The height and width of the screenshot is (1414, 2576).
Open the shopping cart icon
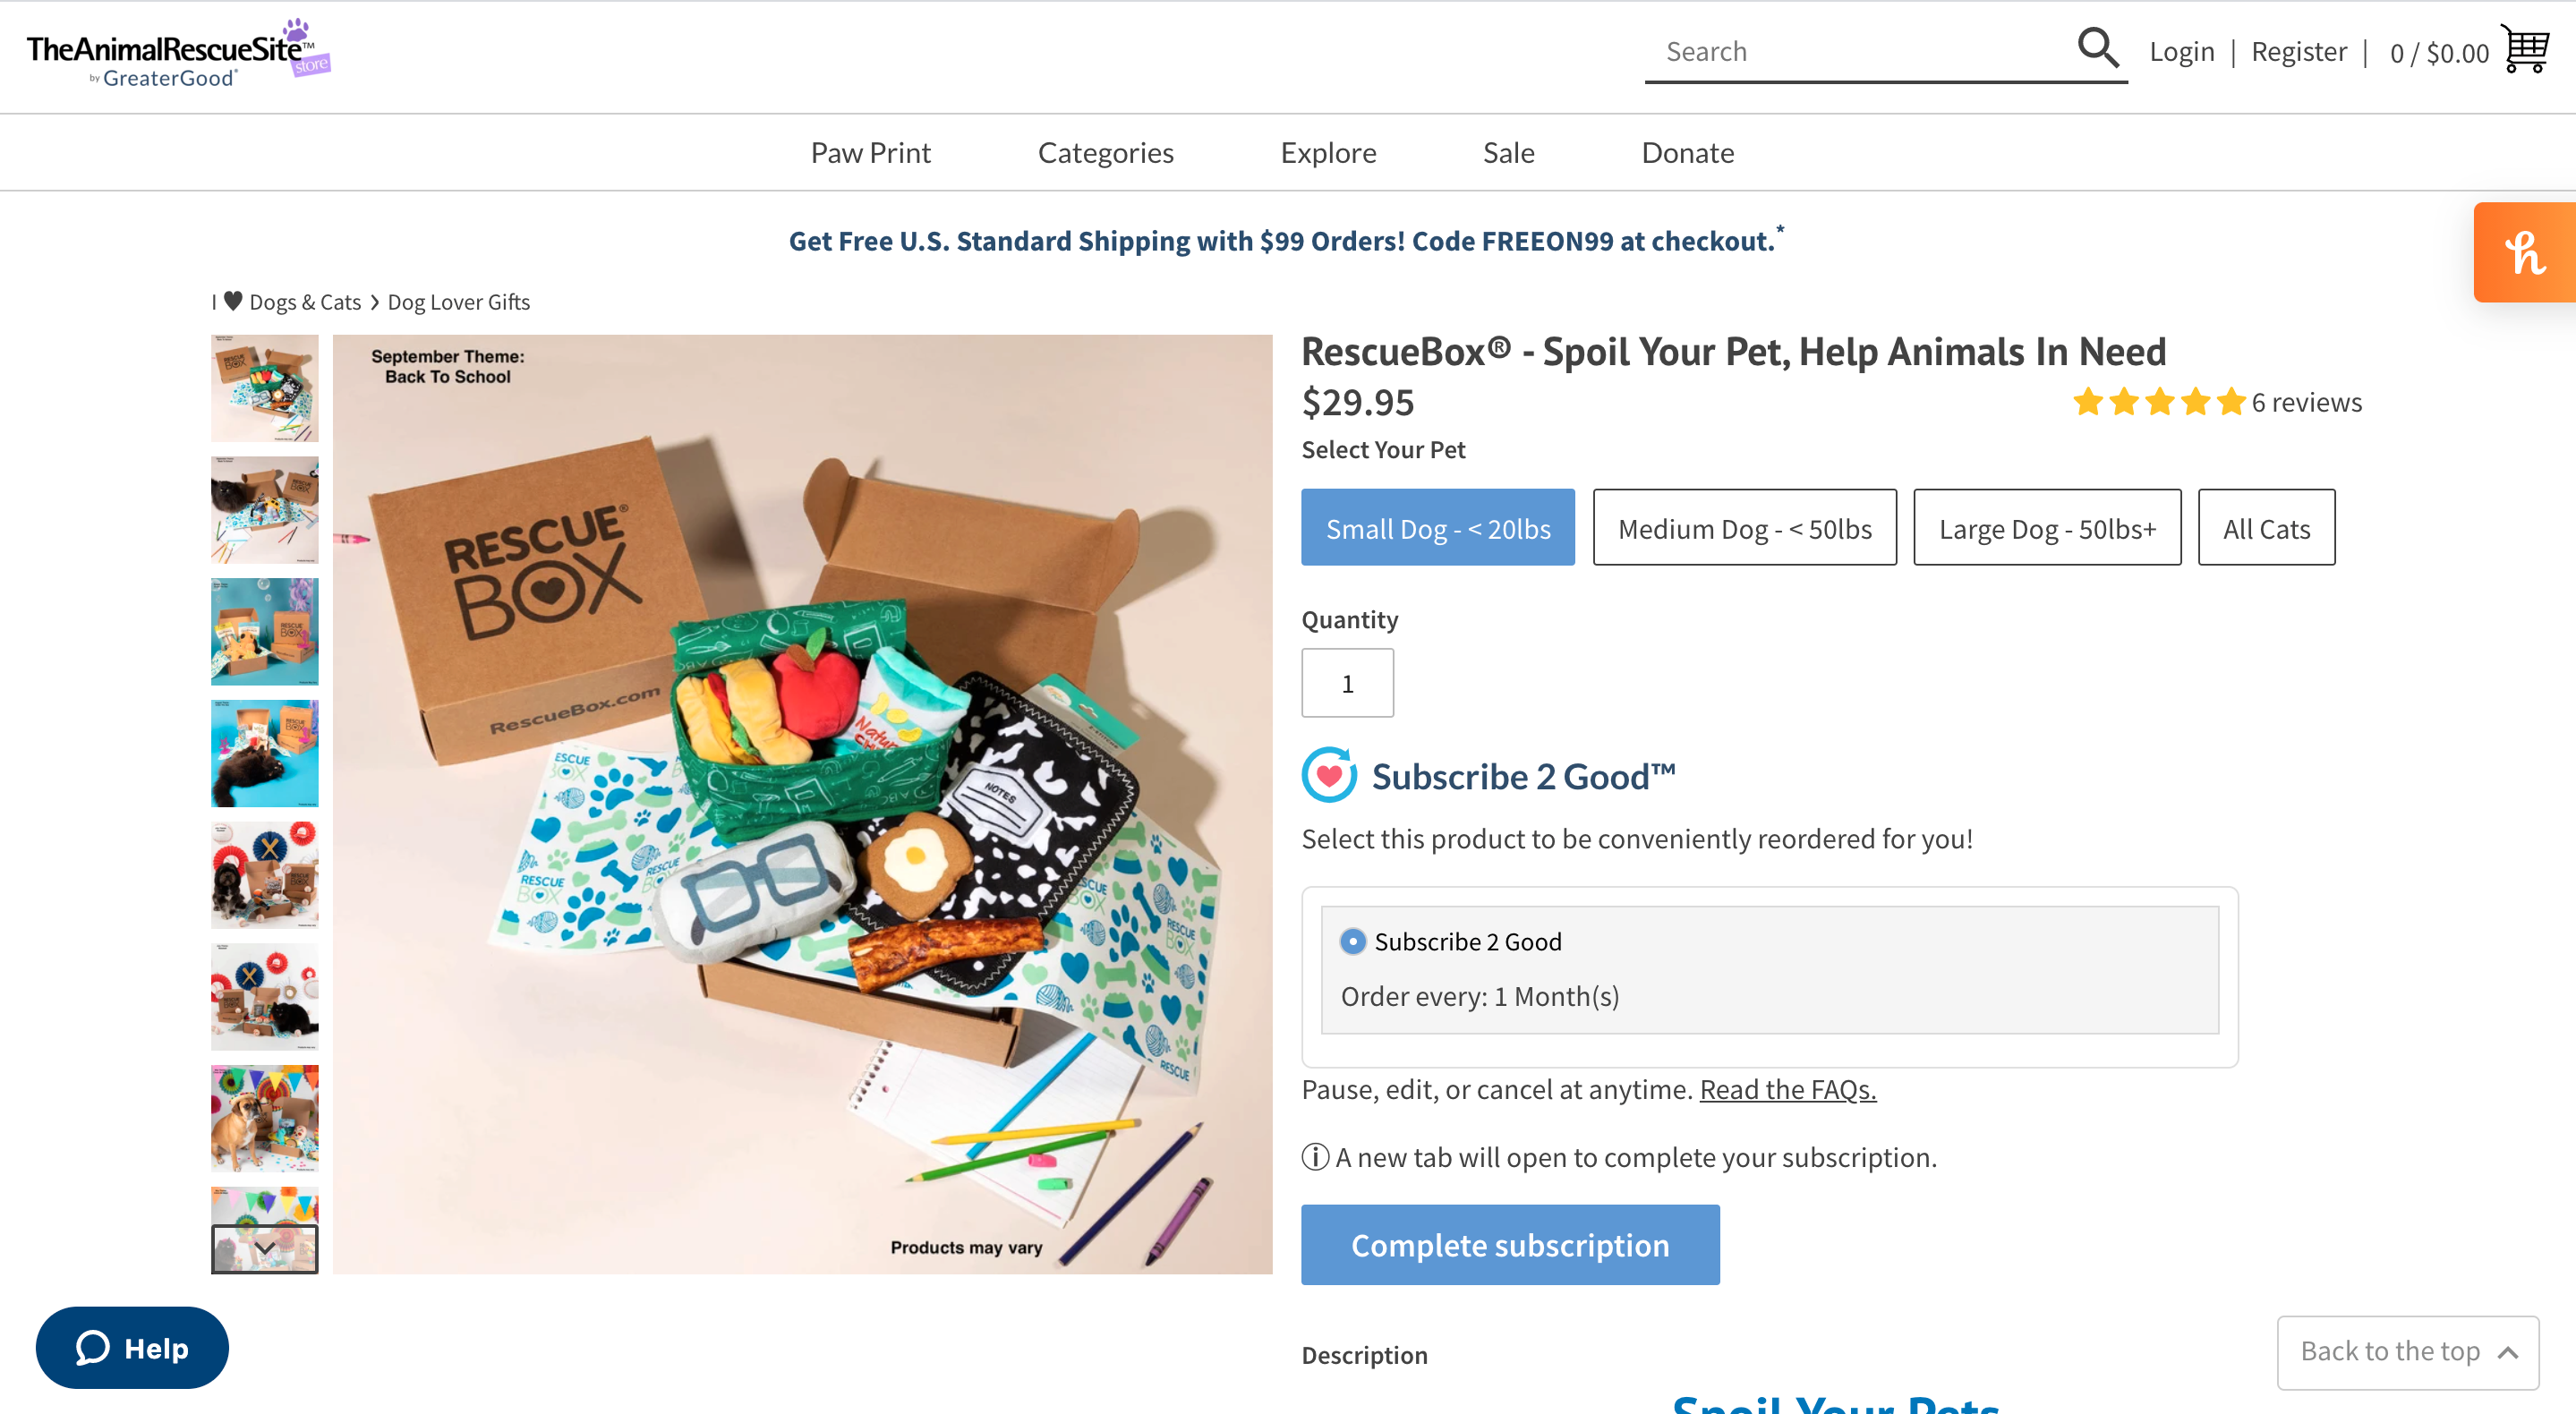pos(2525,49)
